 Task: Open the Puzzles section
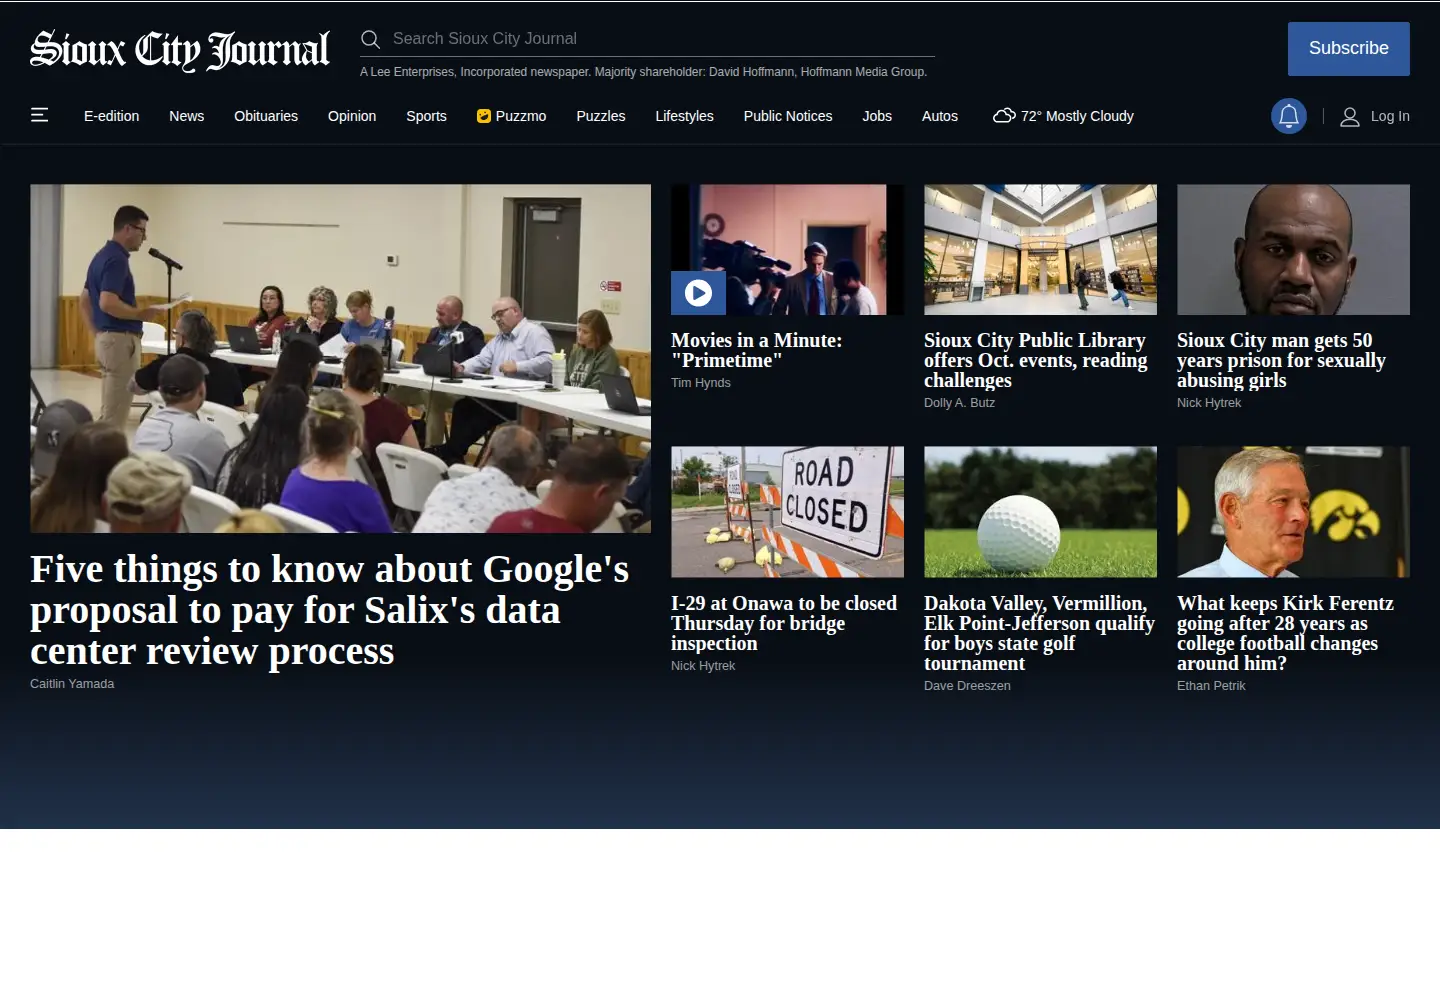tap(601, 116)
